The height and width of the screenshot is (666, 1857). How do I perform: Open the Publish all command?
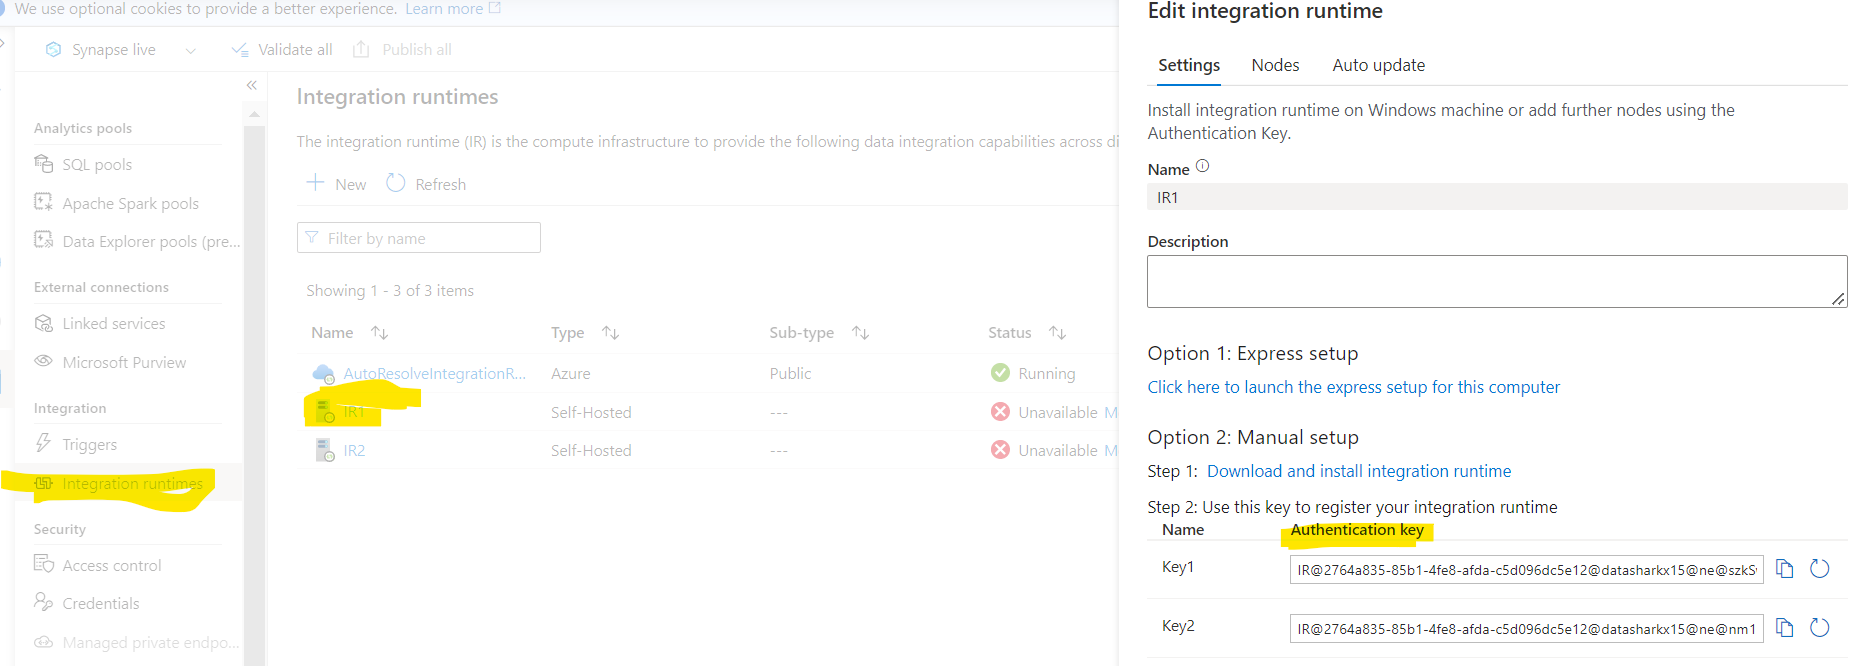(403, 49)
